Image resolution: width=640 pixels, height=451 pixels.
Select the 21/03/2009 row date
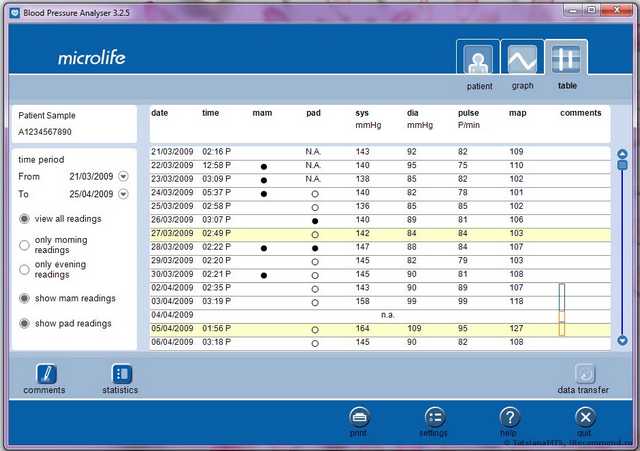click(x=172, y=151)
